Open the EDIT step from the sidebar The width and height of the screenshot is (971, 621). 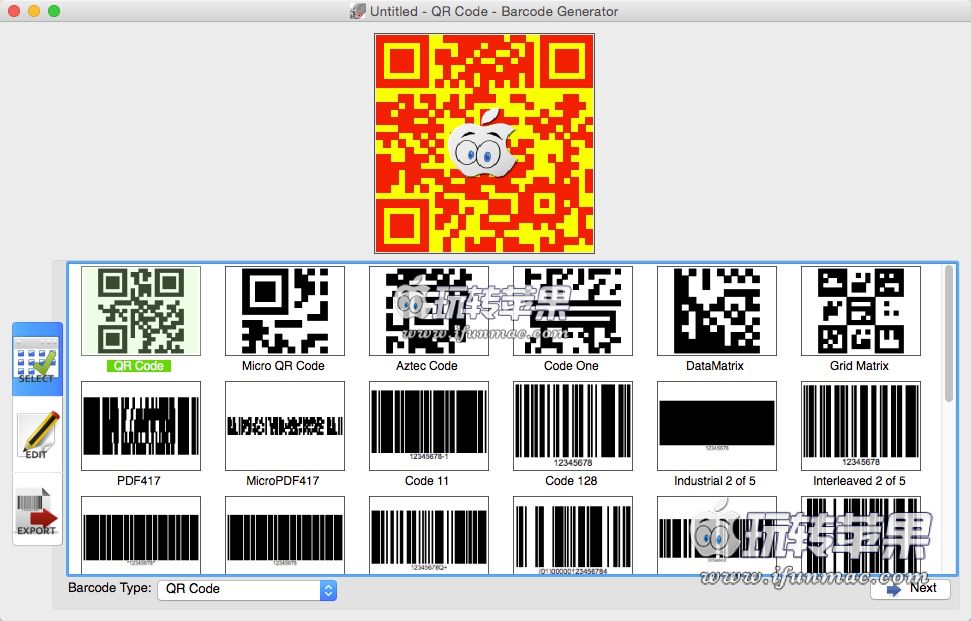coord(36,435)
